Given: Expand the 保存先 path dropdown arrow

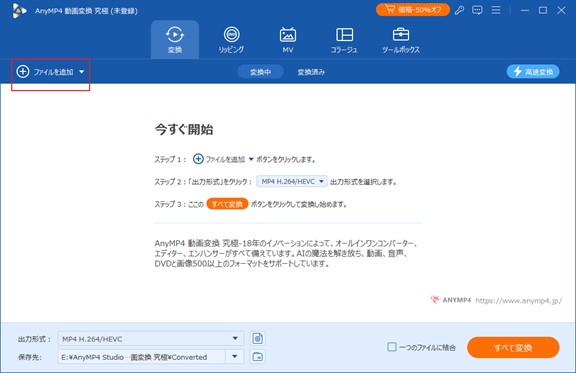Looking at the screenshot, I should click(235, 356).
